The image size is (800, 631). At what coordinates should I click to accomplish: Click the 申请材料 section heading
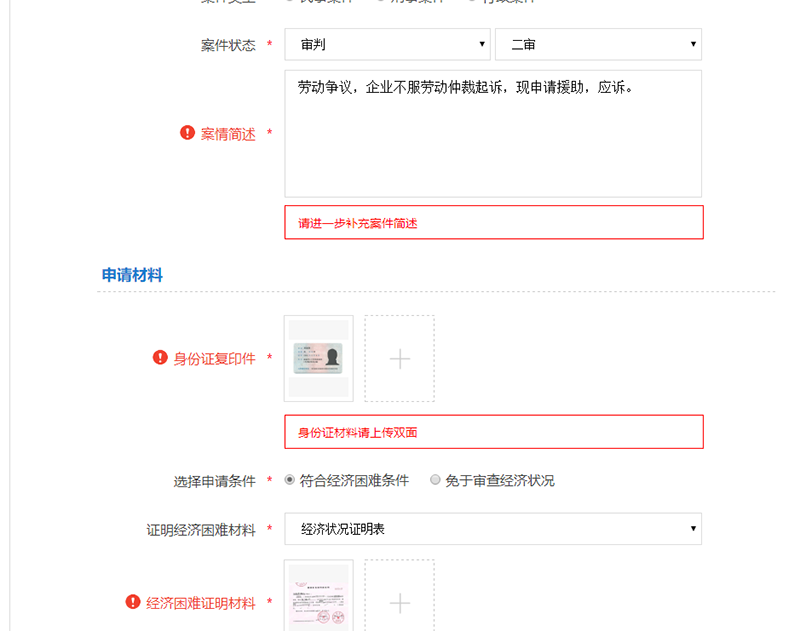coord(132,275)
